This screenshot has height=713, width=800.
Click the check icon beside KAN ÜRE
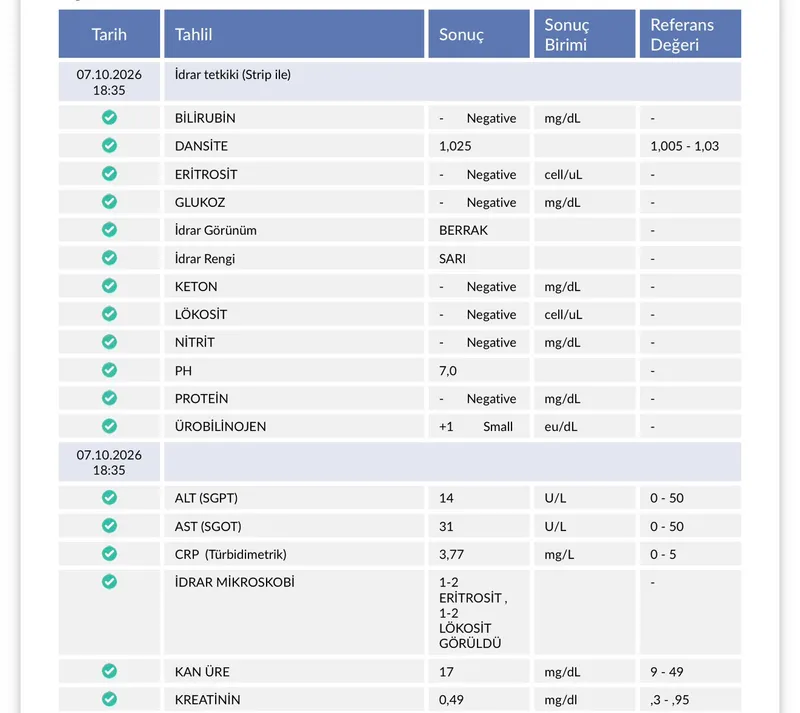(109, 671)
